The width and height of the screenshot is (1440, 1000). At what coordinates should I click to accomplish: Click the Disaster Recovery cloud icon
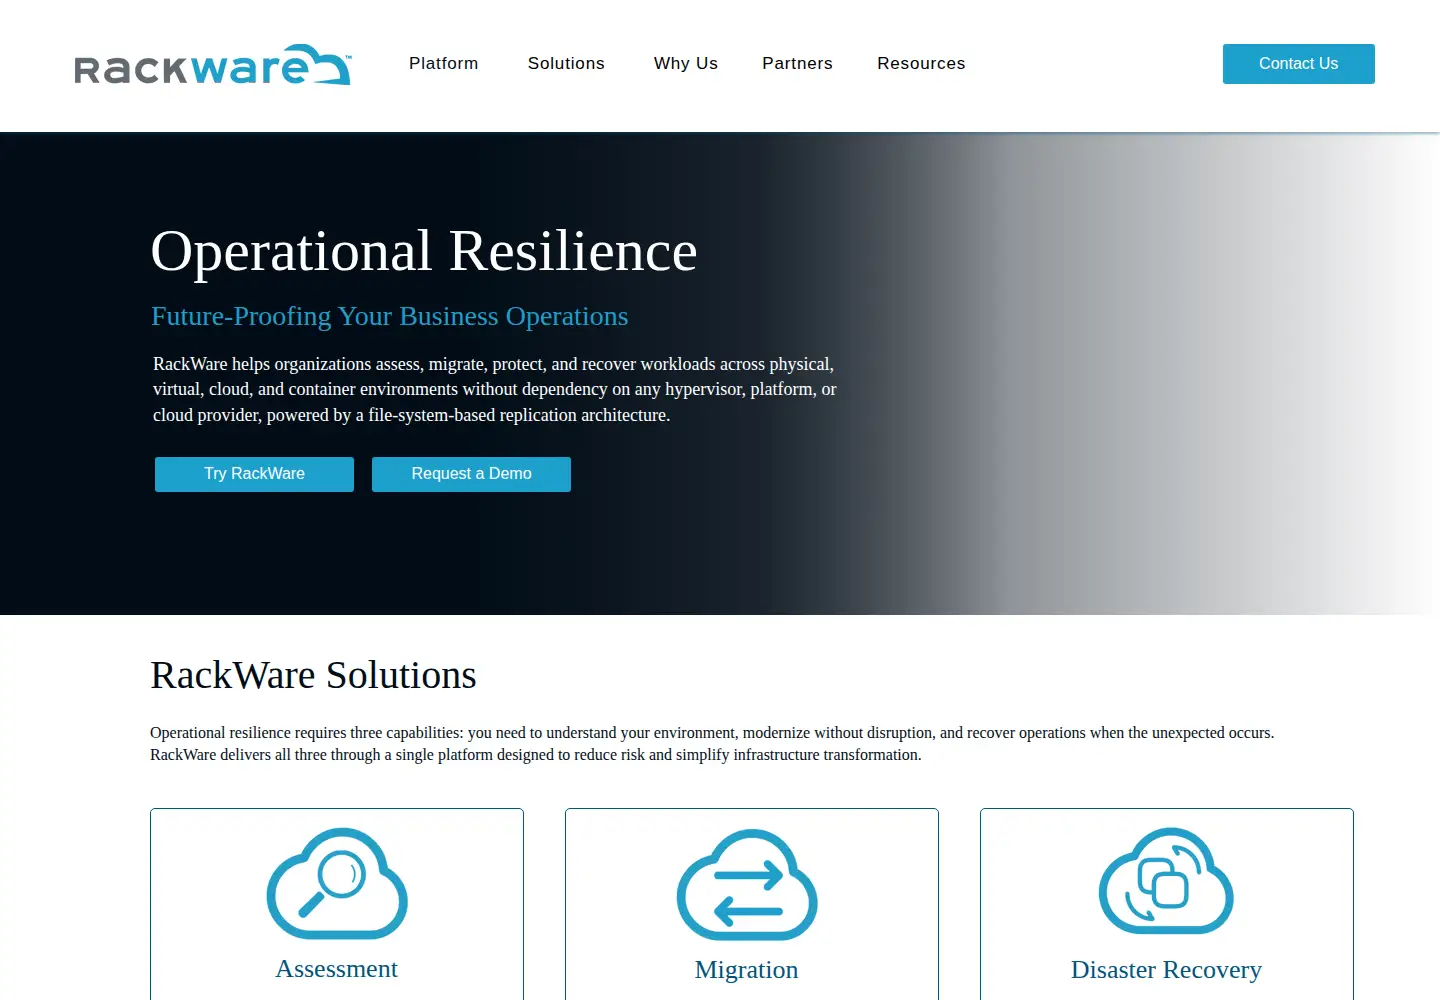(x=1166, y=881)
